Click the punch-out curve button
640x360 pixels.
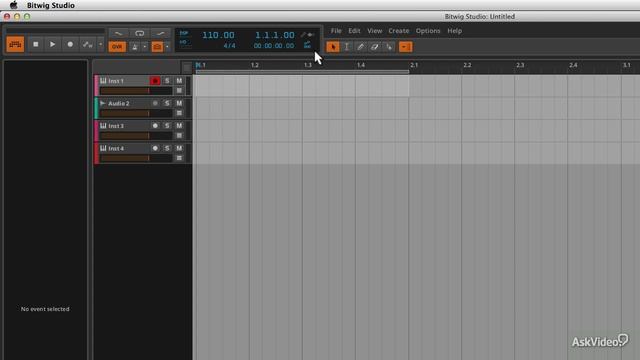(160, 33)
